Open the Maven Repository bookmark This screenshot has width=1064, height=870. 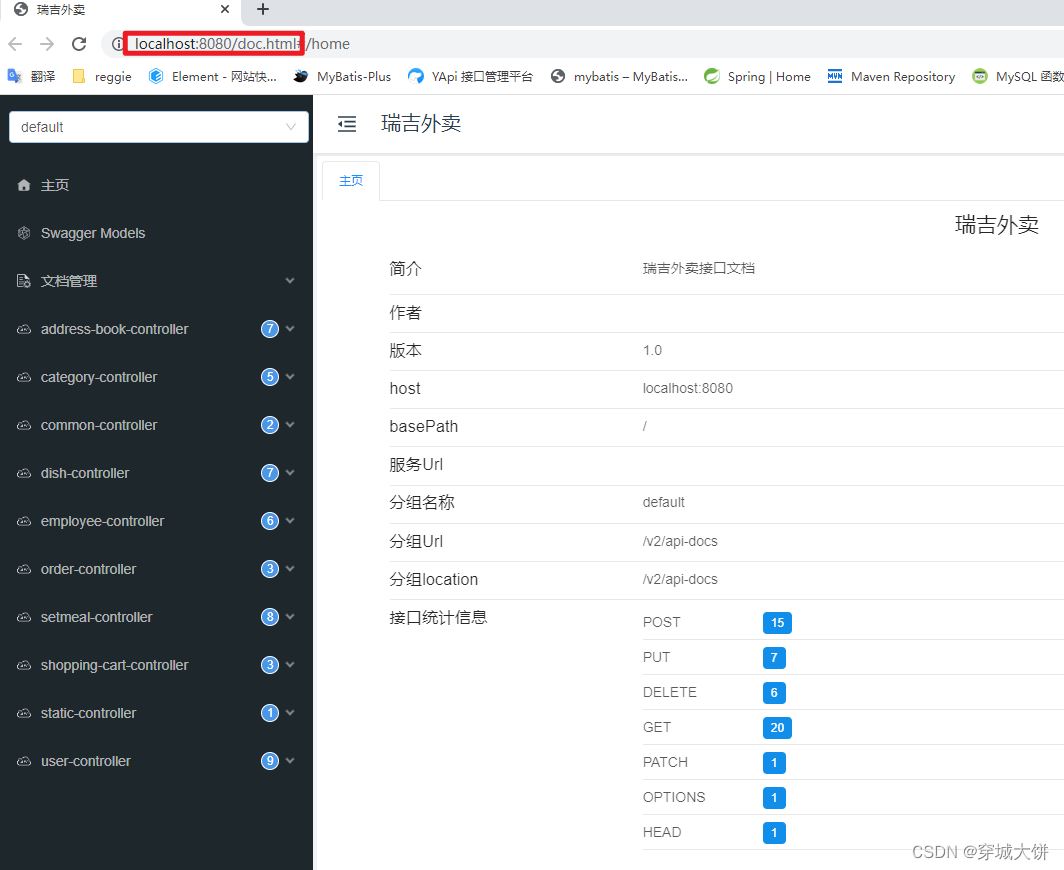(x=891, y=77)
